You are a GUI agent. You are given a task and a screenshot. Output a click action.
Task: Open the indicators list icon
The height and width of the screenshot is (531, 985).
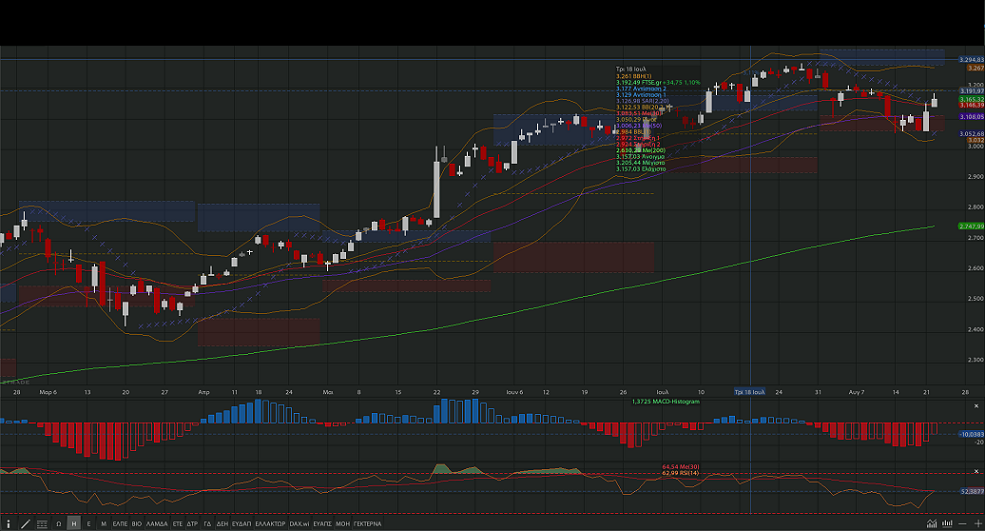(x=42, y=523)
